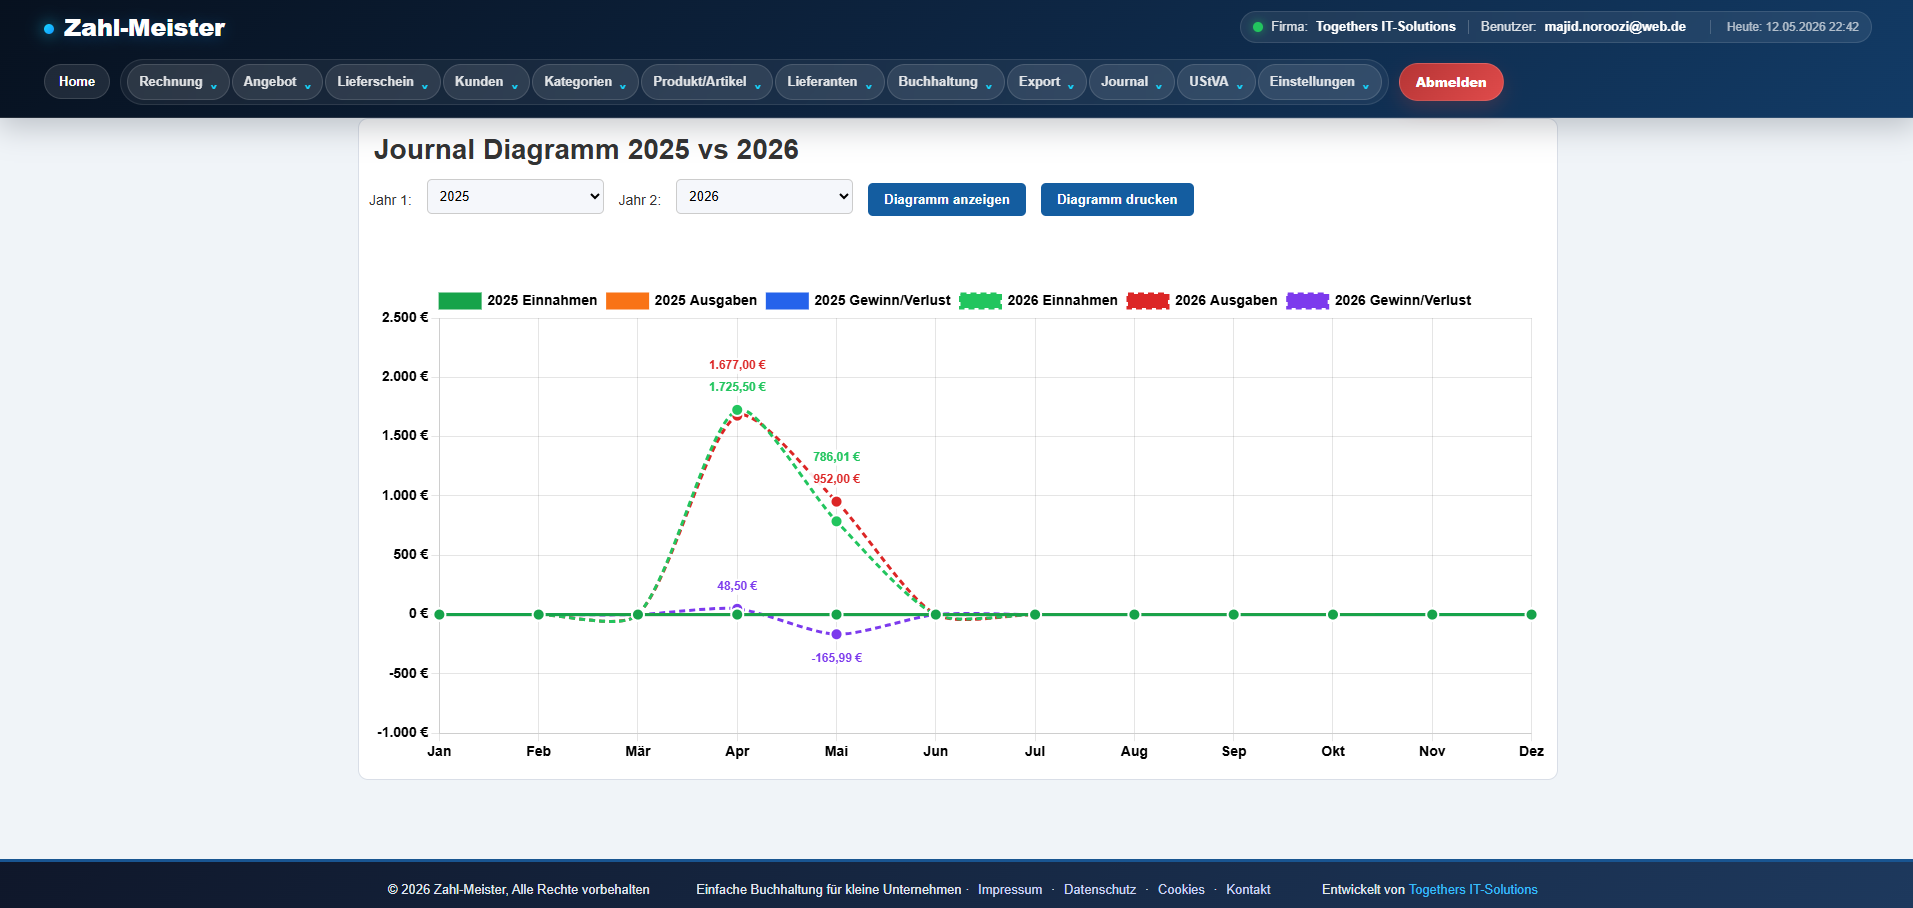
Task: Open the Jahr 1 year dropdown
Action: tap(515, 197)
